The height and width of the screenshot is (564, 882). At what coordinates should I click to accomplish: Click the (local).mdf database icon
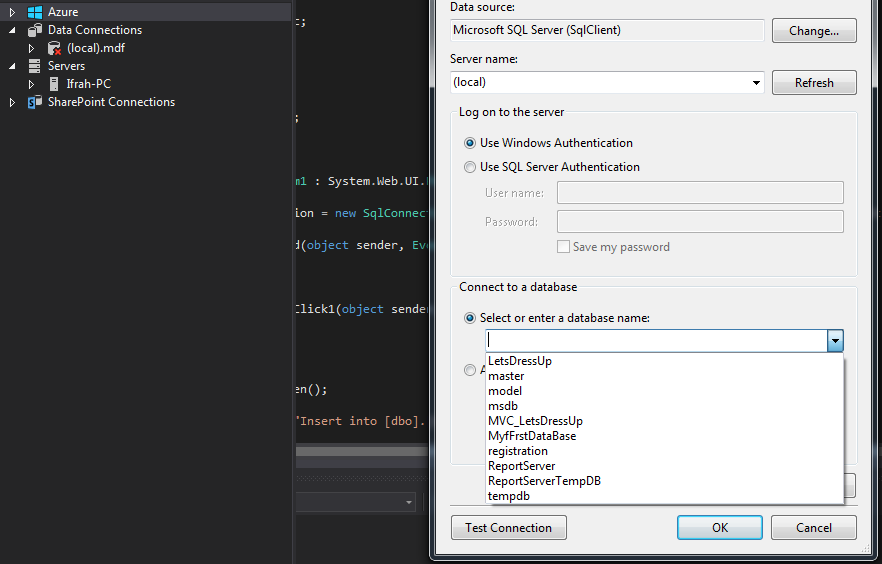(x=54, y=48)
